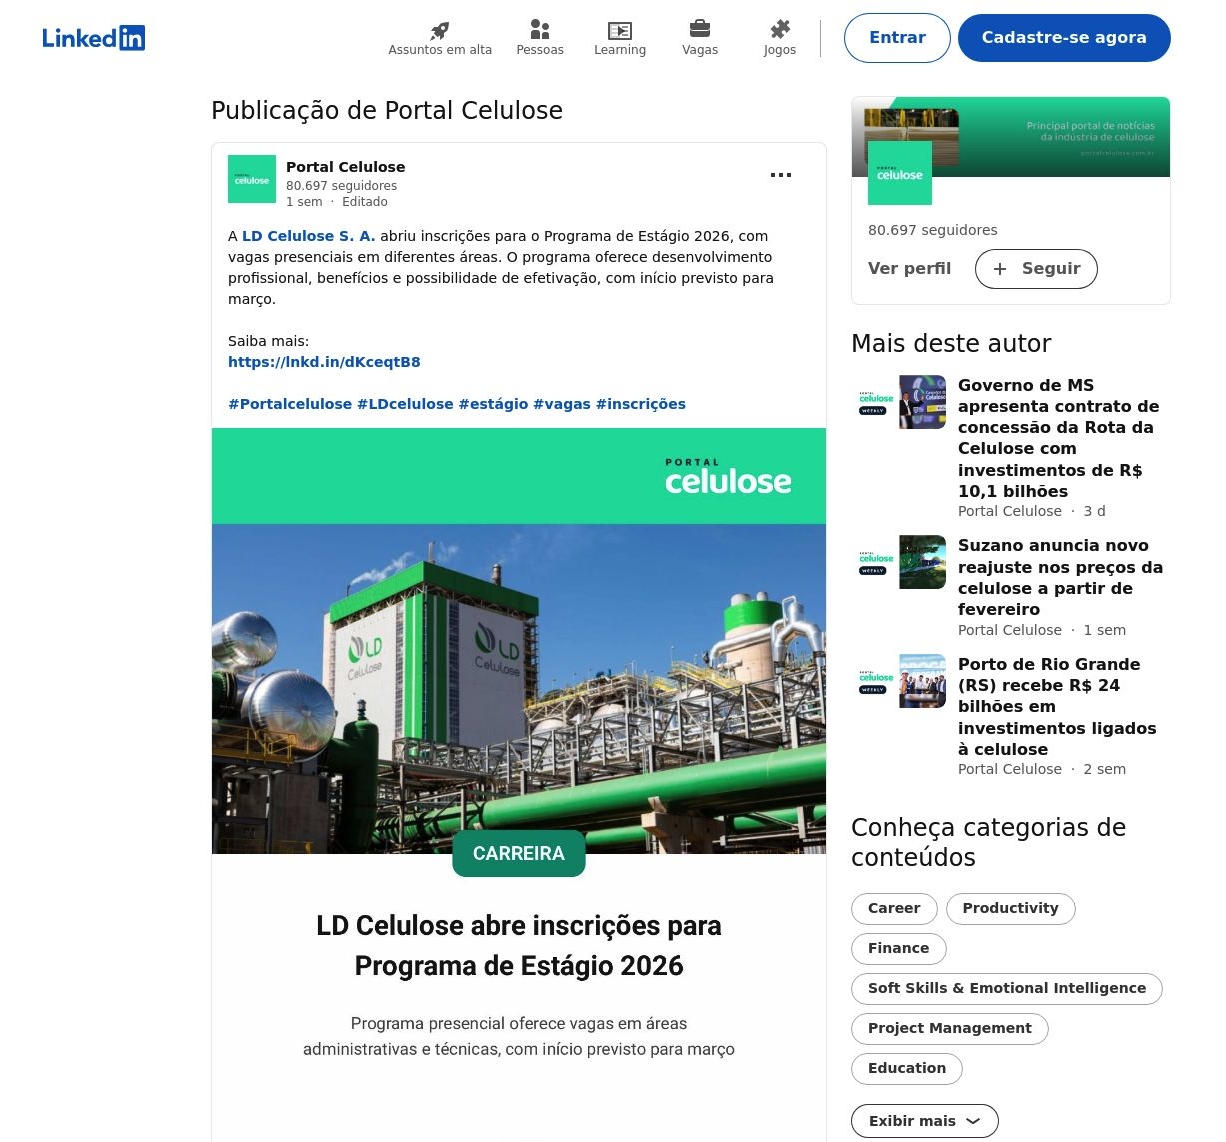Follow Portal Celulose with Seguir button
The width and height of the screenshot is (1226, 1142).
point(1036,269)
